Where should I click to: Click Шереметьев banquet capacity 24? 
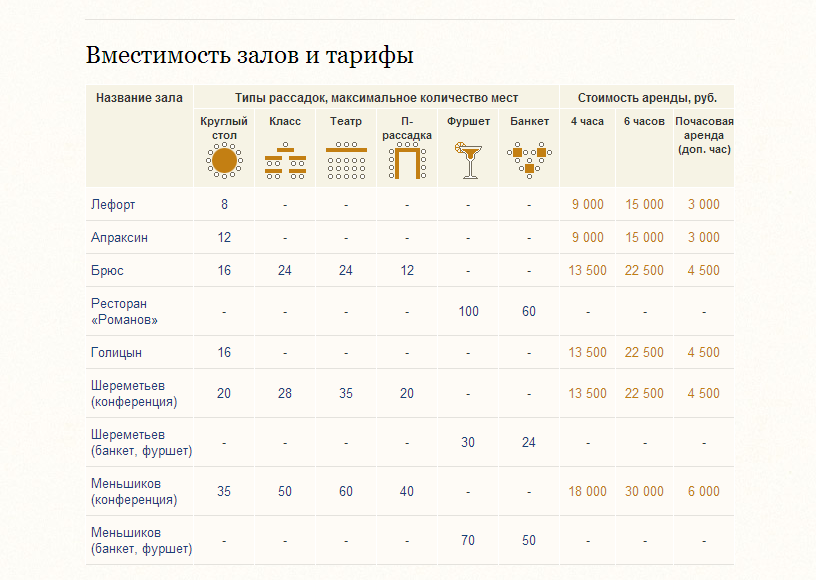tap(529, 443)
